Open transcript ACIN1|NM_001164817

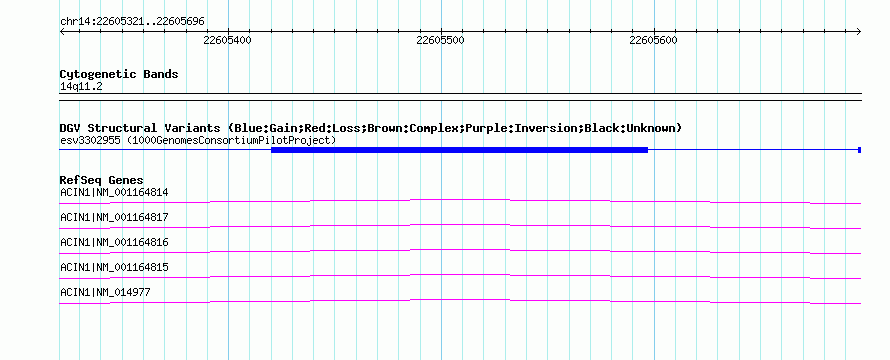pyautogui.click(x=114, y=217)
